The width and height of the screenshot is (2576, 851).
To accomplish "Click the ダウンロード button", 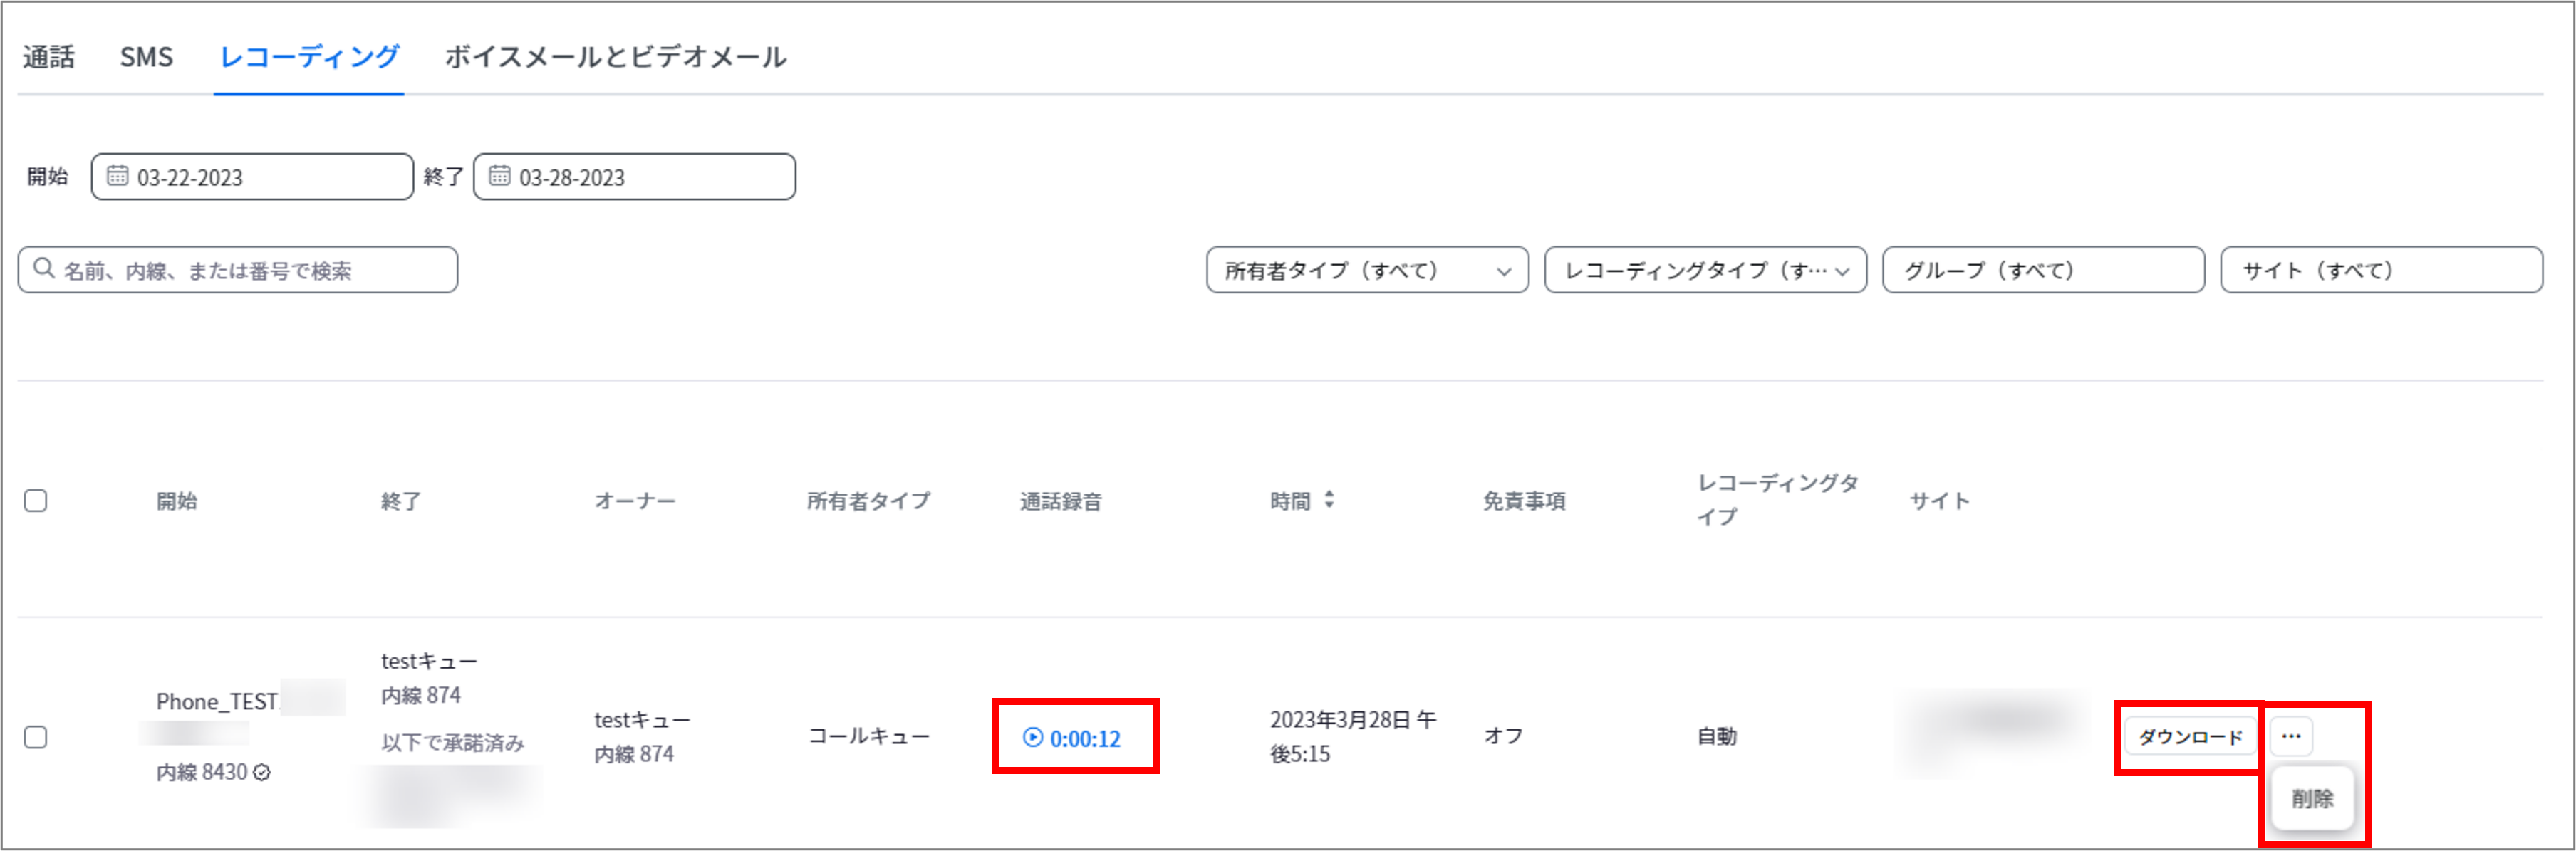I will click(2190, 737).
